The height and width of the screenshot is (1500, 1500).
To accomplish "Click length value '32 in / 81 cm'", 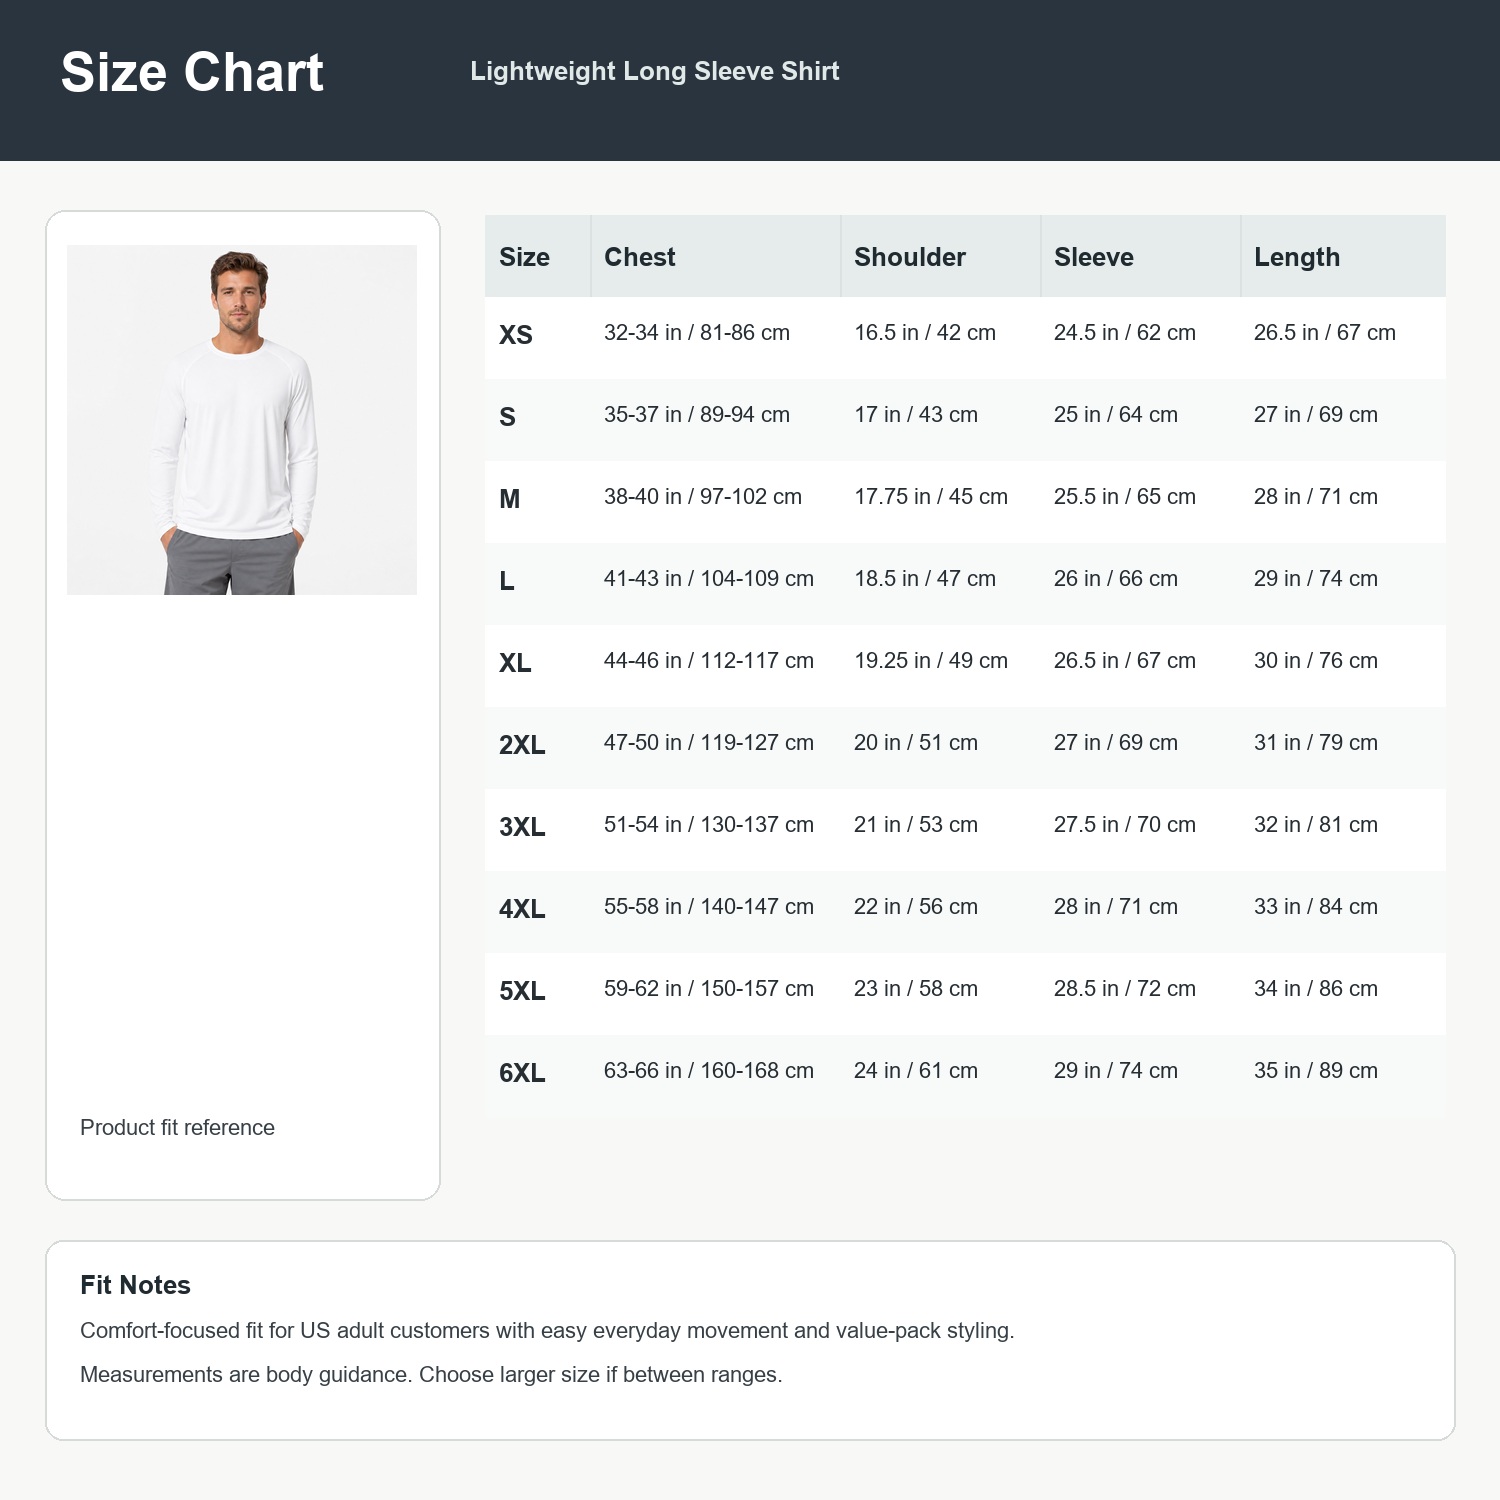I will tap(1316, 825).
